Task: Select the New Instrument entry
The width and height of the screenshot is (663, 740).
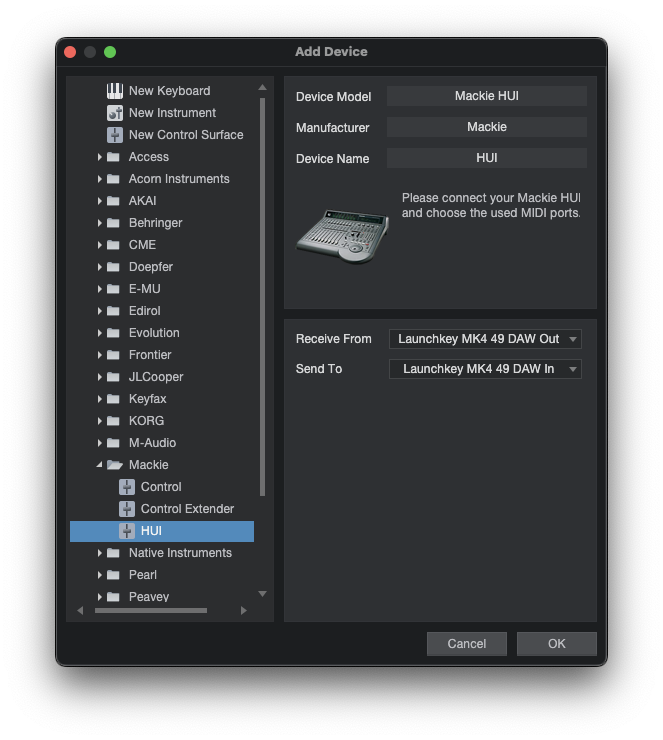Action: [172, 113]
